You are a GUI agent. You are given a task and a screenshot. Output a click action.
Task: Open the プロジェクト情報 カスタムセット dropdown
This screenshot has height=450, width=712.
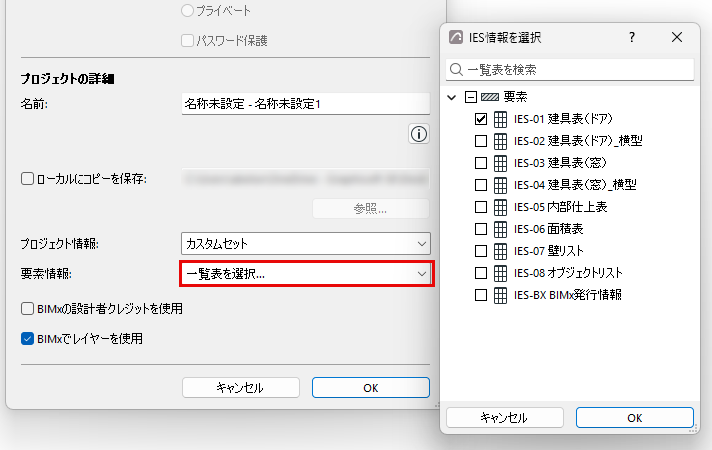click(306, 244)
